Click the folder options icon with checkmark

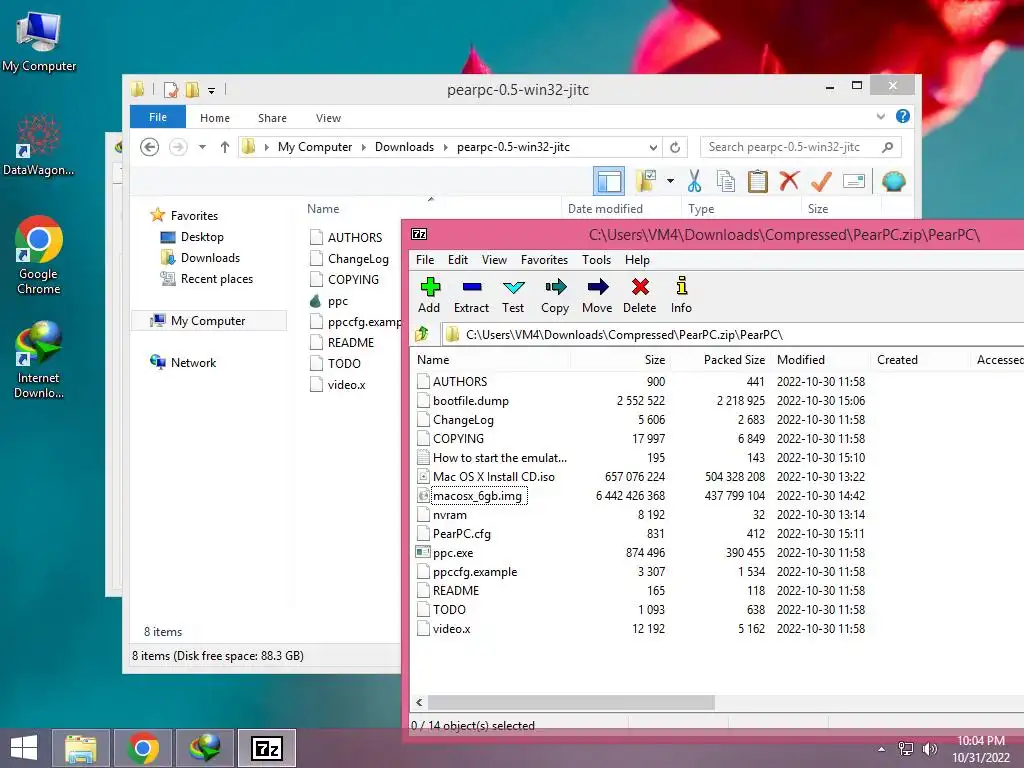click(x=646, y=181)
